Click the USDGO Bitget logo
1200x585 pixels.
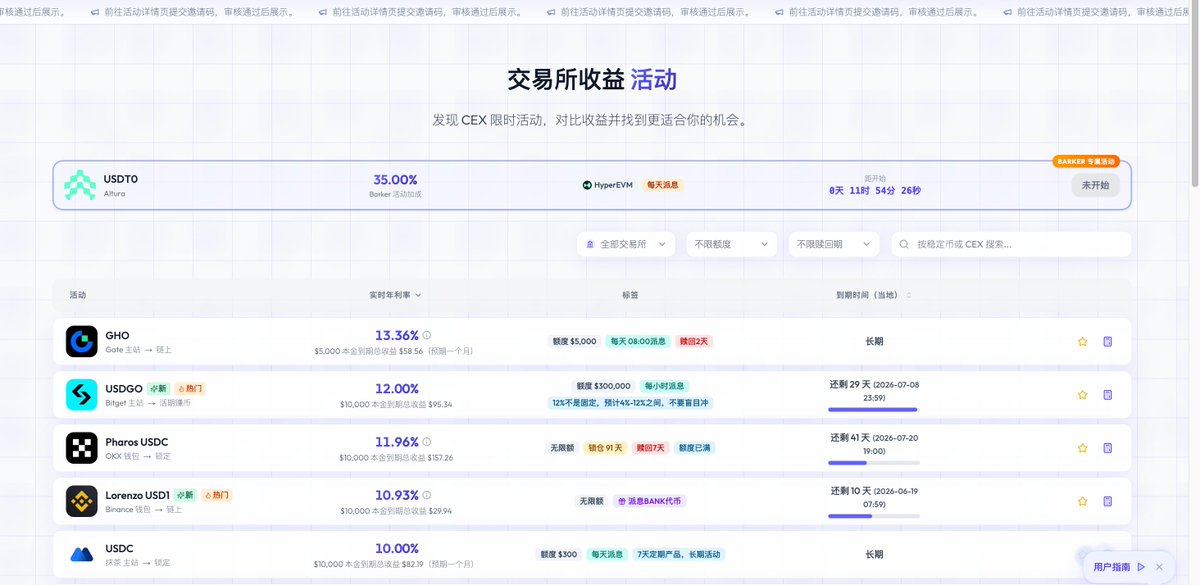coord(82,394)
